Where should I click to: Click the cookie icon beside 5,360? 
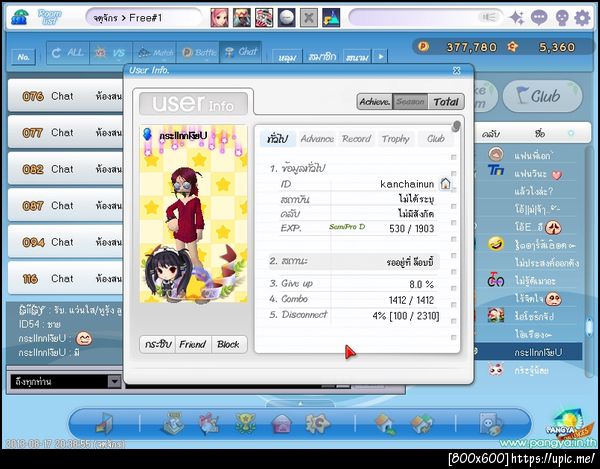point(512,47)
